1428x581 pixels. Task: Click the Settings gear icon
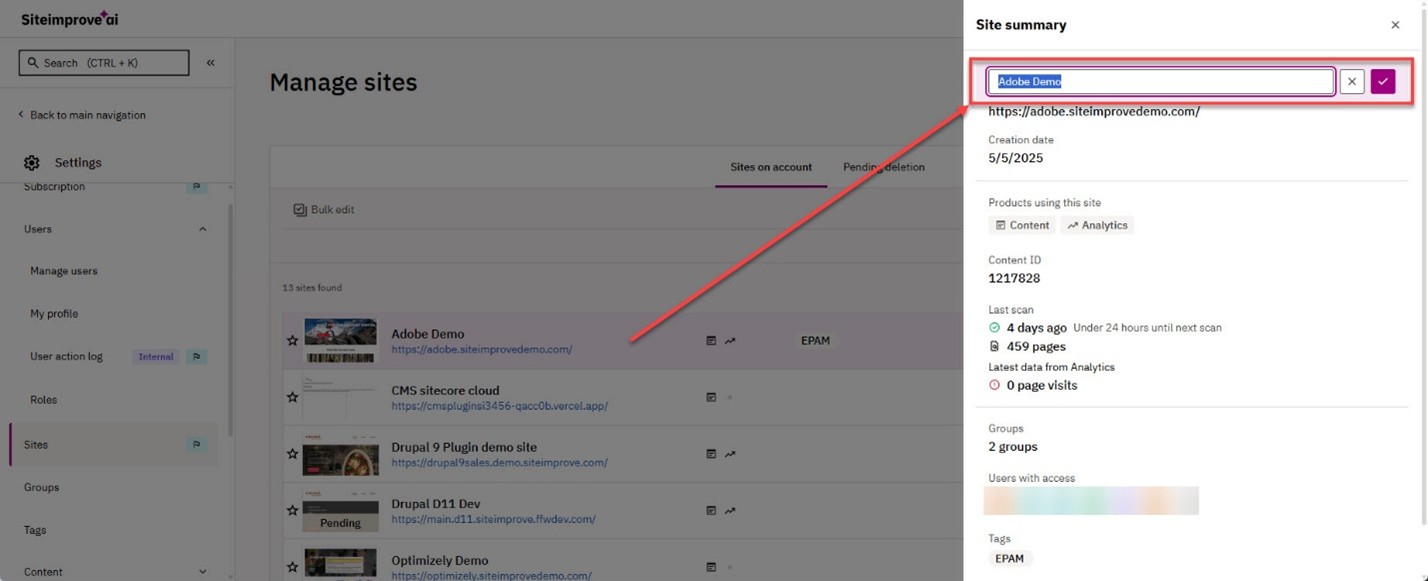click(32, 162)
